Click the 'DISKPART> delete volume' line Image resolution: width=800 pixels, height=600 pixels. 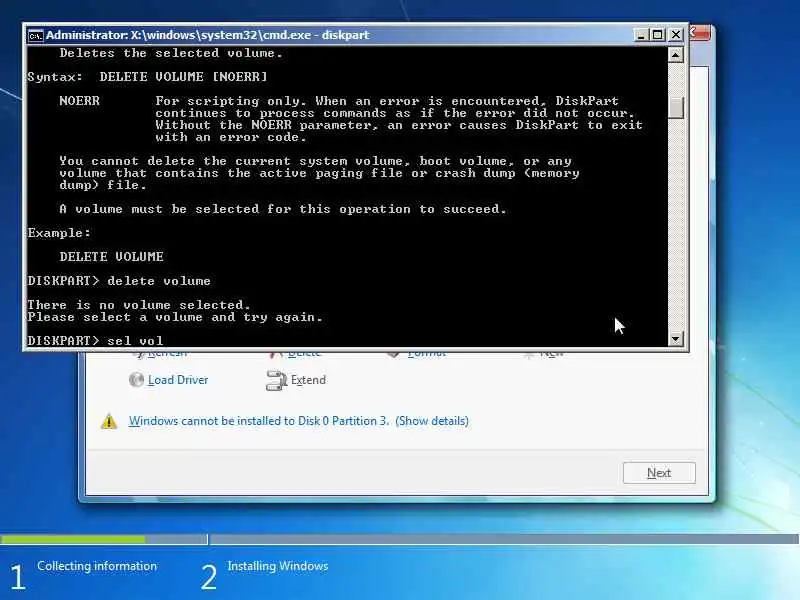(119, 281)
